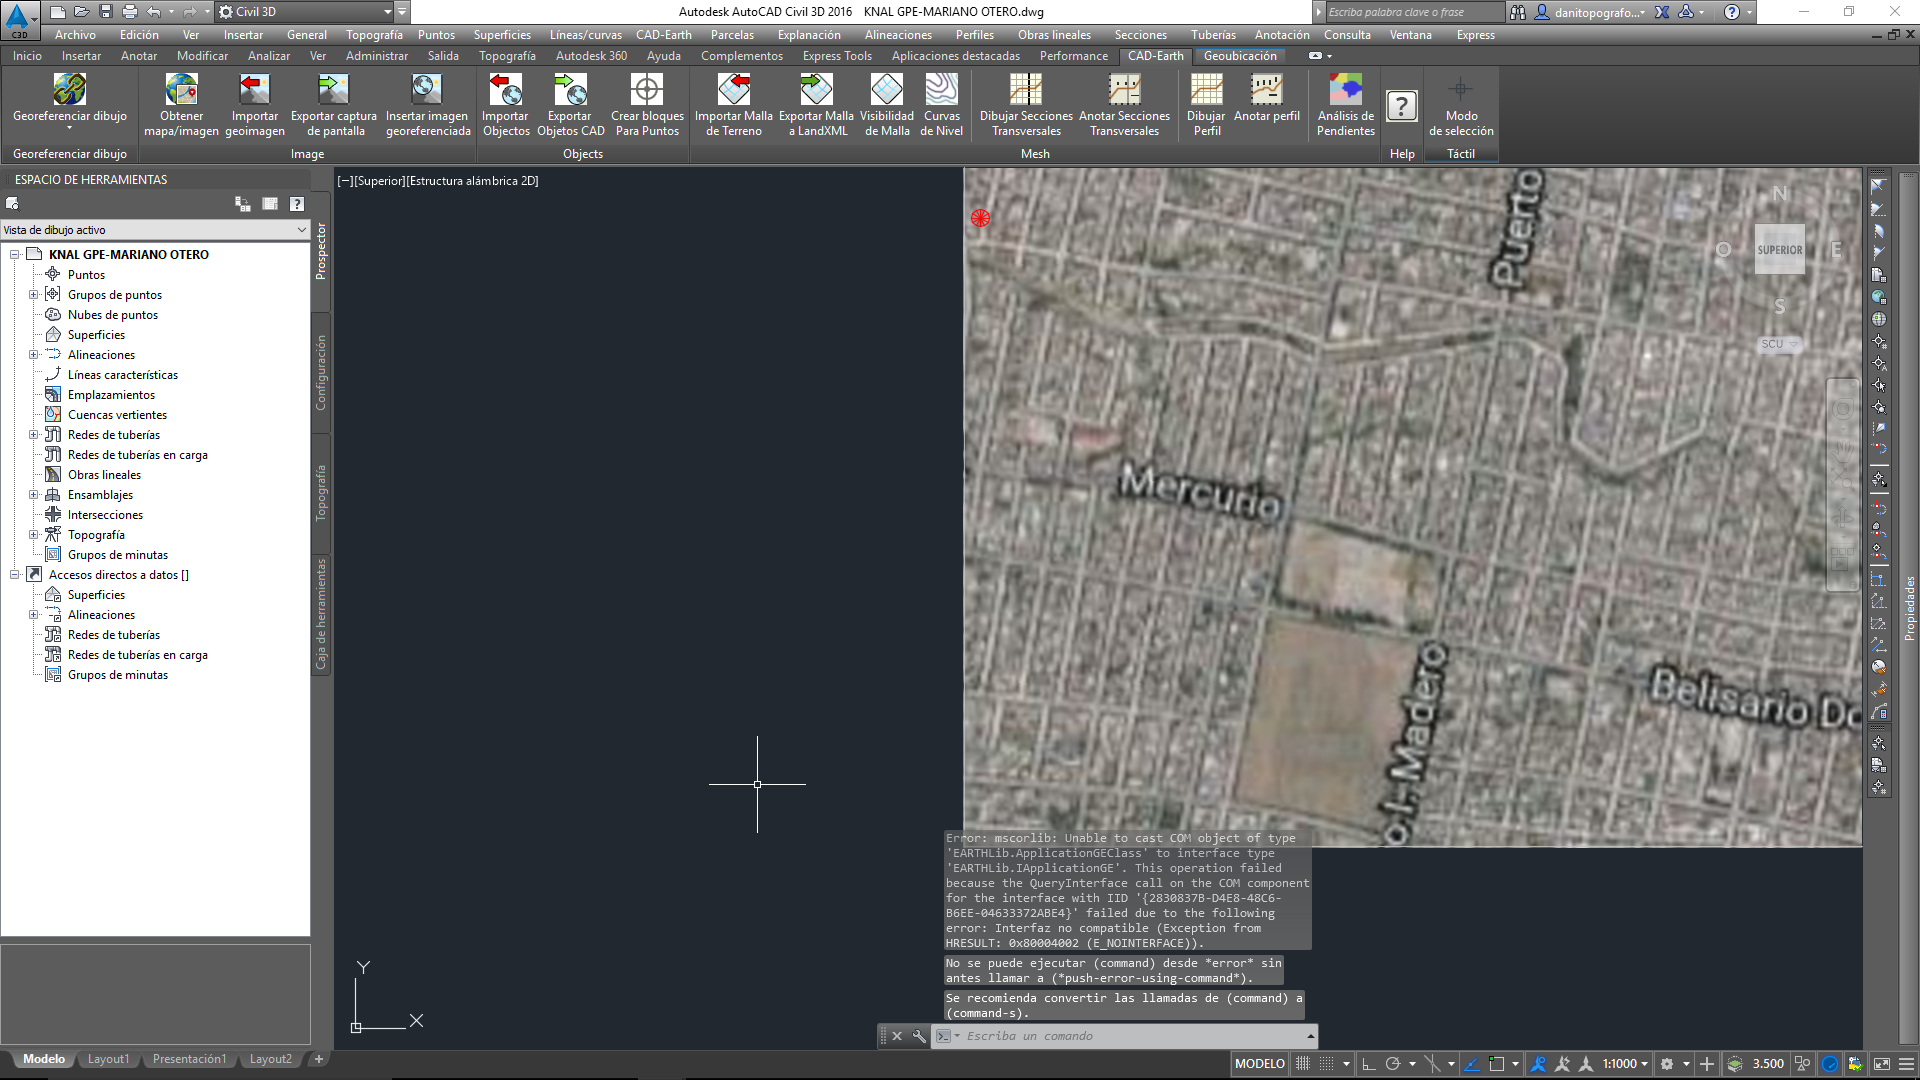The width and height of the screenshot is (1920, 1080).
Task: Click Importar Malla de Terreno icon
Action: 734,90
